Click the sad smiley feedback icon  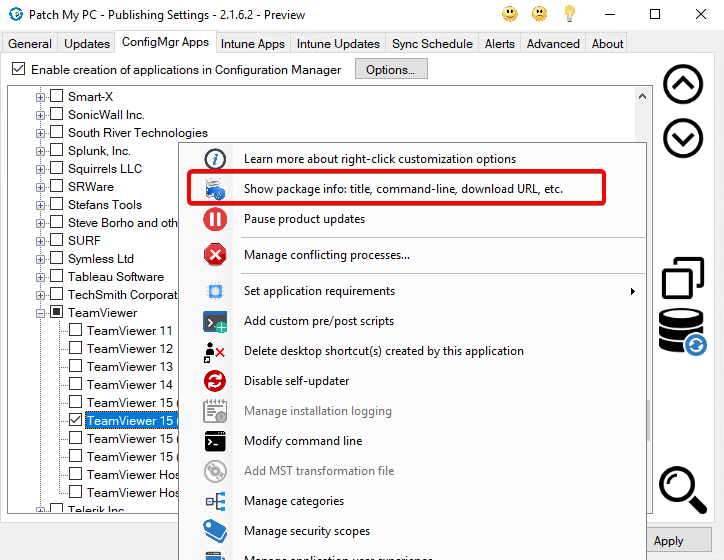(539, 14)
